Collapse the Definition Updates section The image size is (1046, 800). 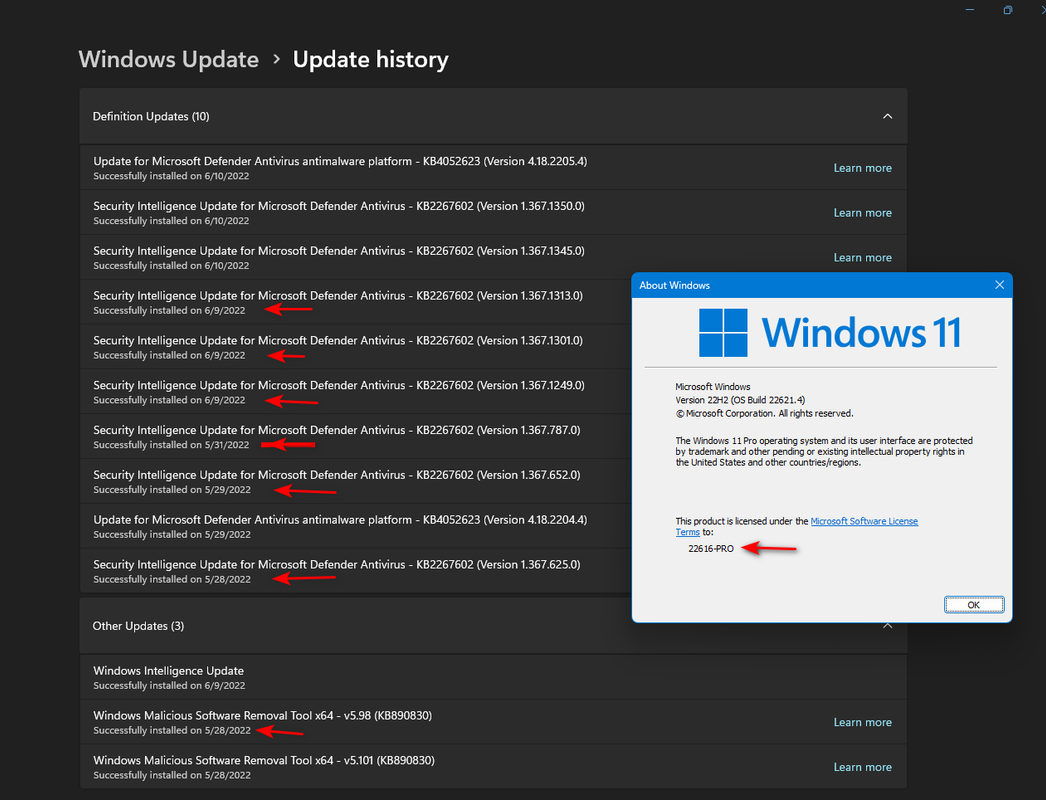coord(887,116)
